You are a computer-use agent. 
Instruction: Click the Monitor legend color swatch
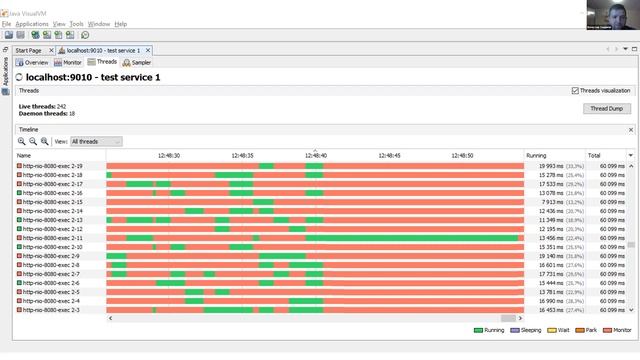[607, 330]
